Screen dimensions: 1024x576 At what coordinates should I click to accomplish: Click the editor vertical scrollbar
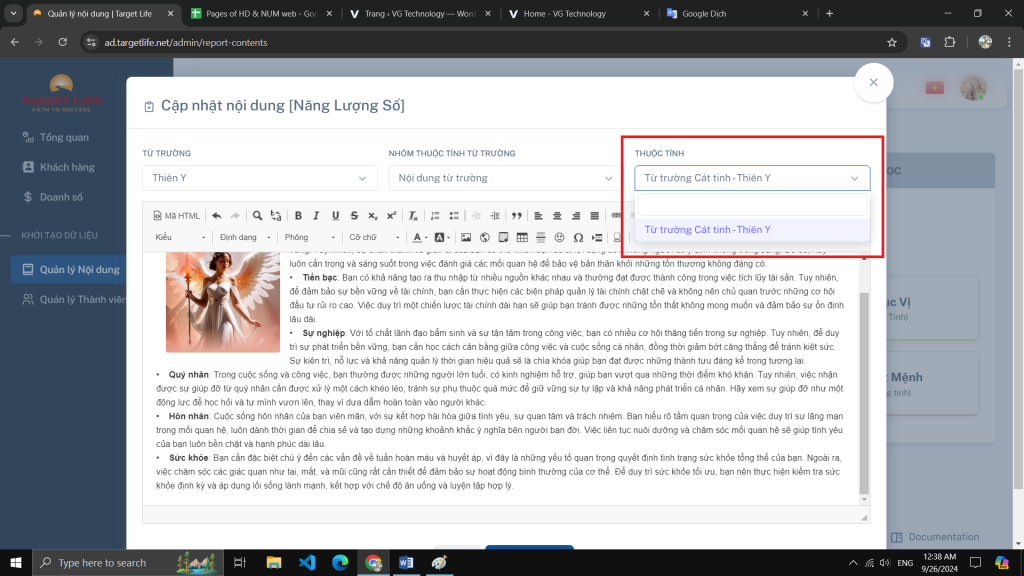pos(864,393)
